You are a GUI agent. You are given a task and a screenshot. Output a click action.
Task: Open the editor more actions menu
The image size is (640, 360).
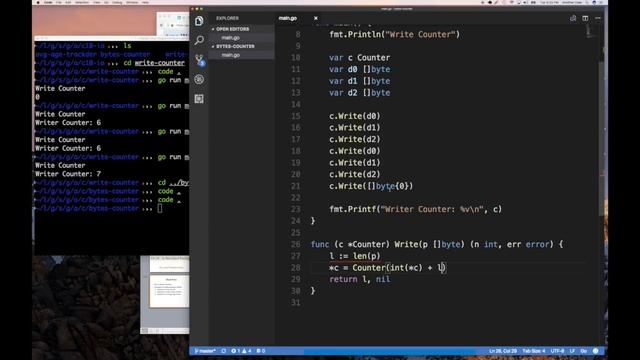click(x=598, y=18)
